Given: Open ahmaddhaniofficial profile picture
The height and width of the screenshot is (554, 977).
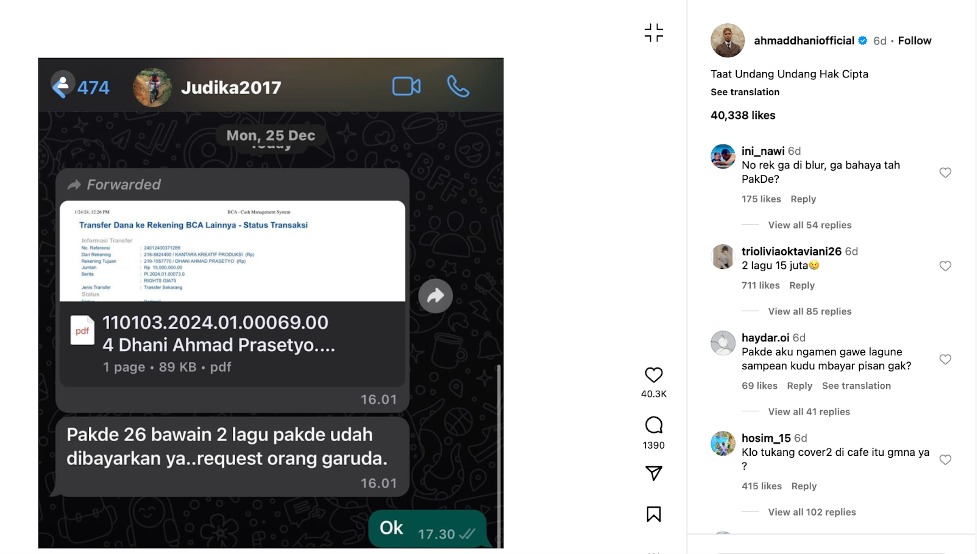Looking at the screenshot, I should click(x=728, y=41).
